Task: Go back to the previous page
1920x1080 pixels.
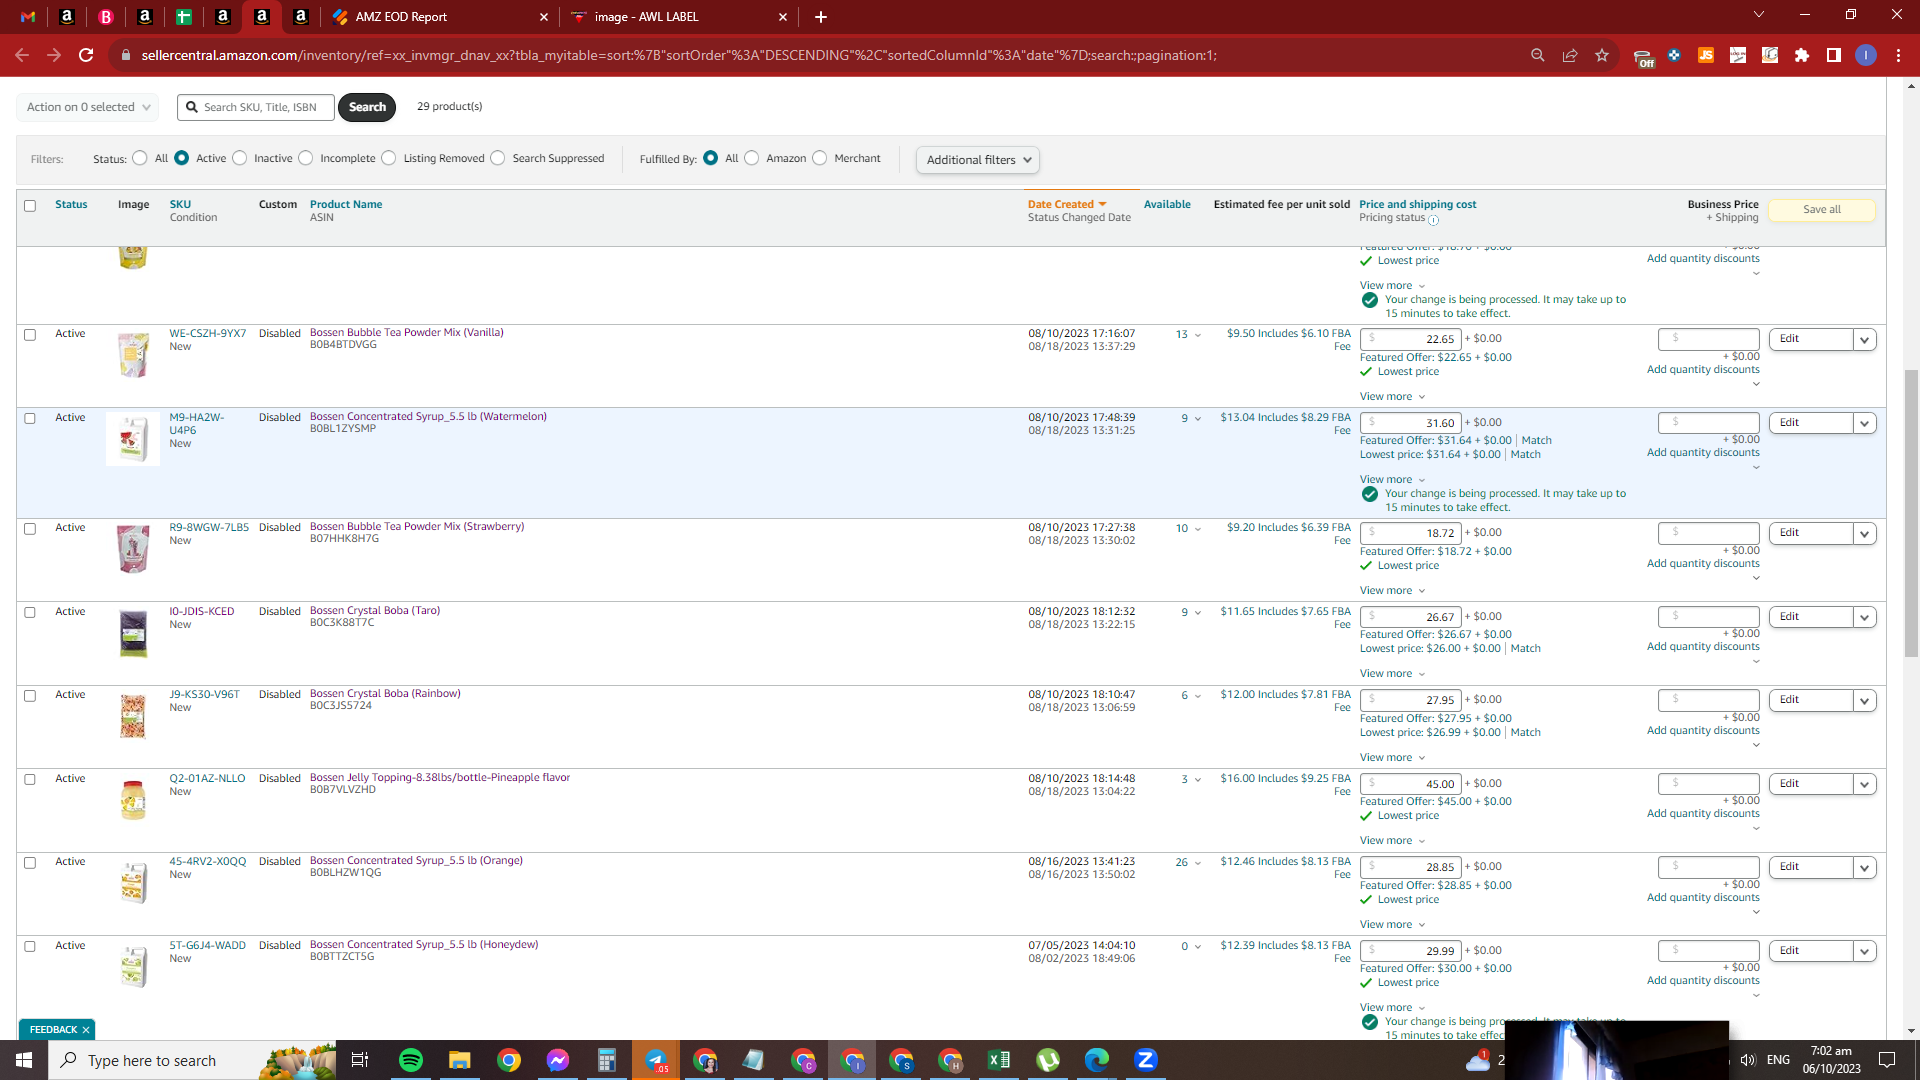Action: (x=22, y=55)
